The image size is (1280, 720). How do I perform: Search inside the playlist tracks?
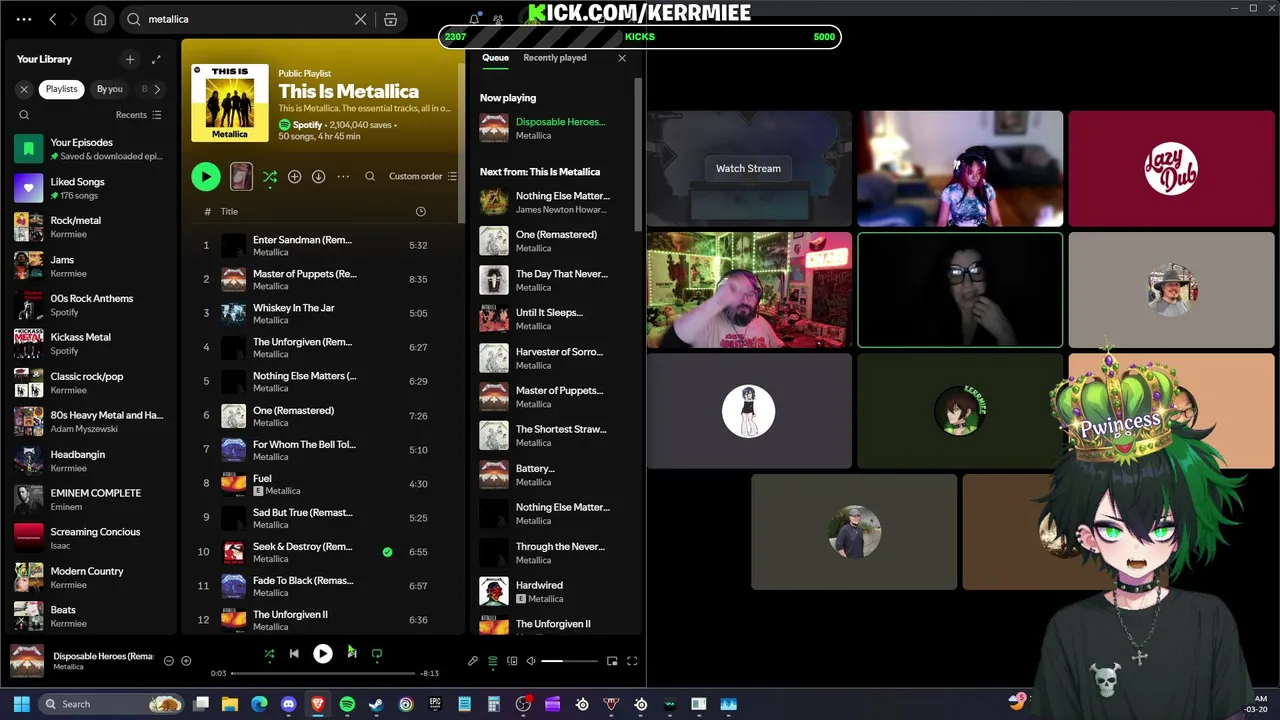pos(370,176)
